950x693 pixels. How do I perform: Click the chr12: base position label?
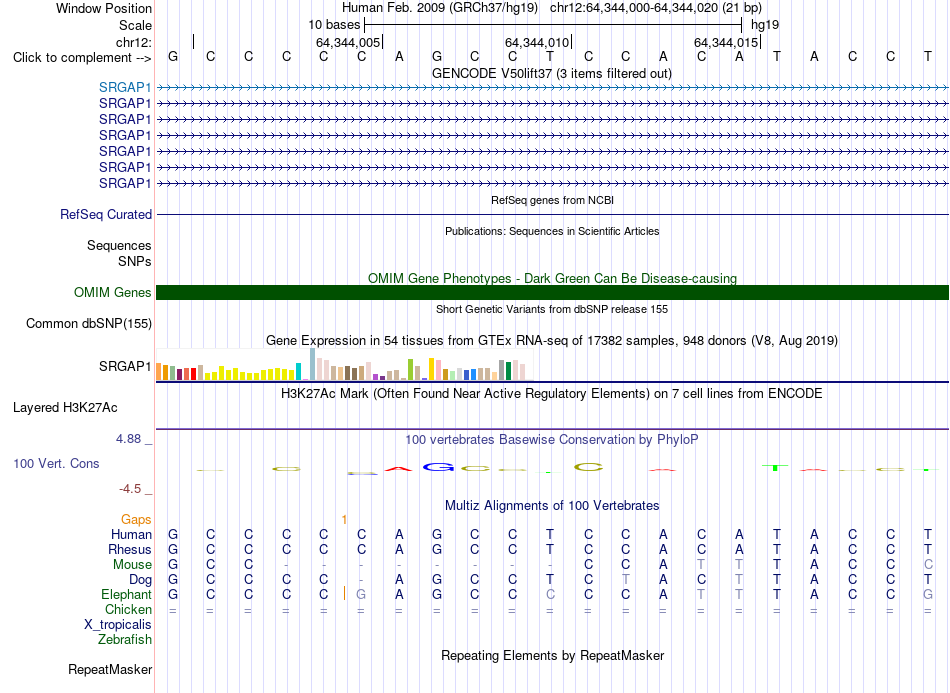point(134,42)
